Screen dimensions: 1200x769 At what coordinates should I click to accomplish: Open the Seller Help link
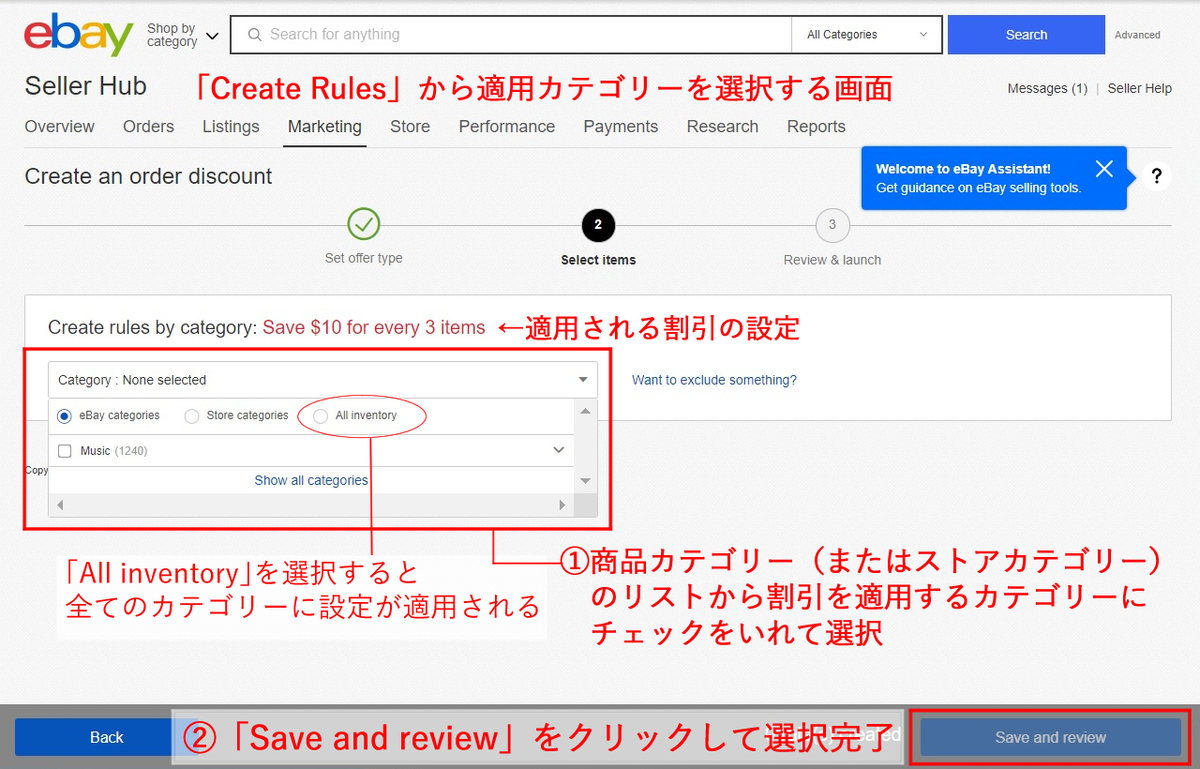tap(1140, 89)
